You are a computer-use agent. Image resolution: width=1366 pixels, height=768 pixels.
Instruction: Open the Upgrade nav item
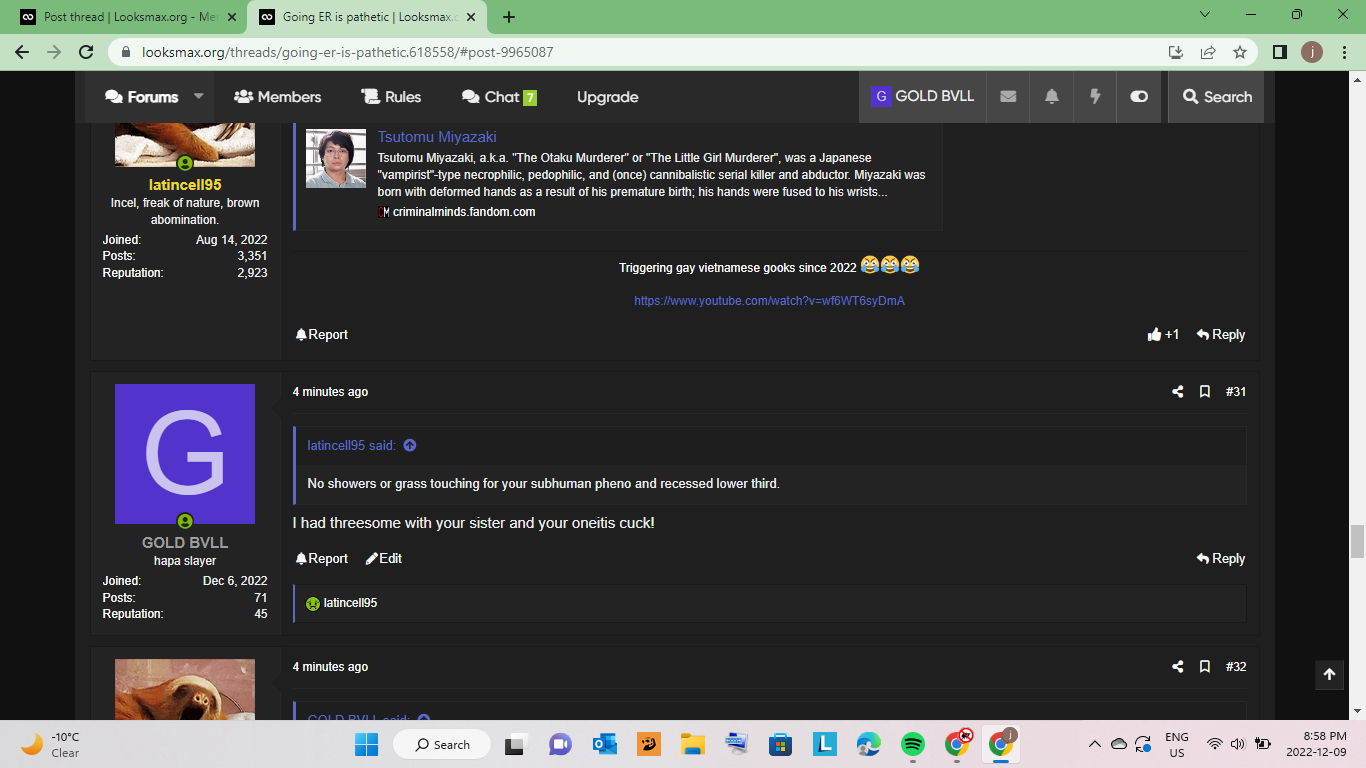[x=607, y=97]
